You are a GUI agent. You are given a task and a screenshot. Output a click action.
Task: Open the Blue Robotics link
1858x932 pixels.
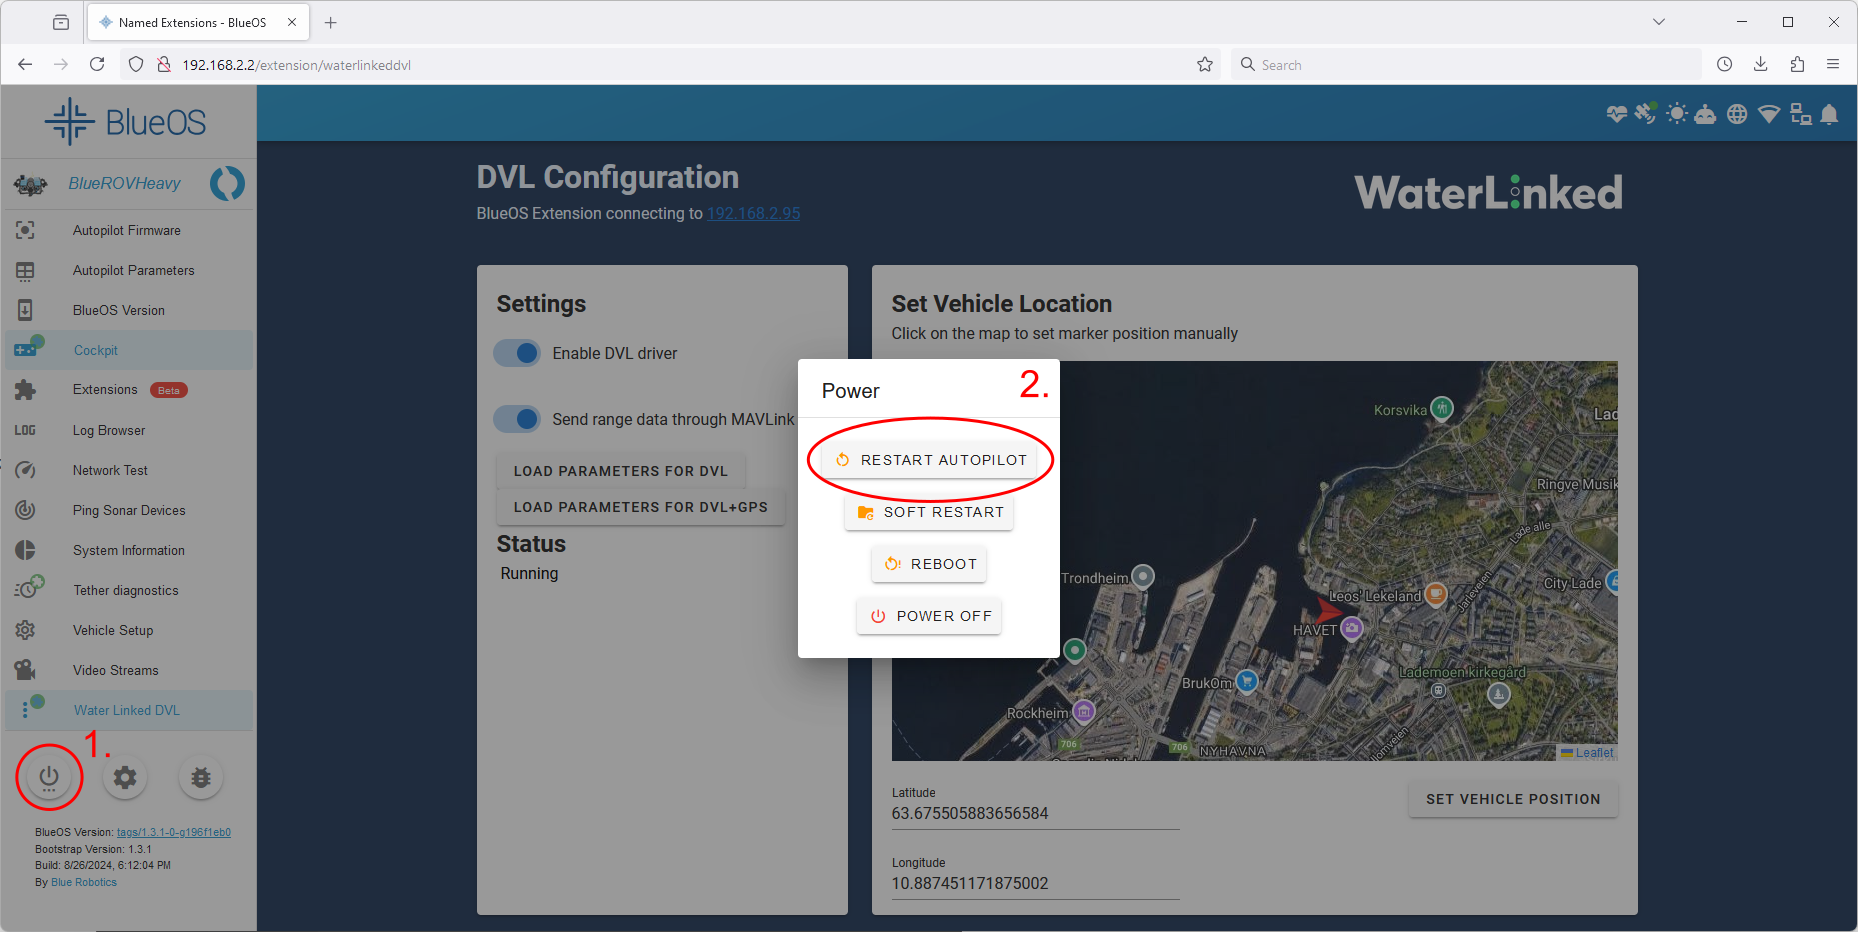(84, 882)
